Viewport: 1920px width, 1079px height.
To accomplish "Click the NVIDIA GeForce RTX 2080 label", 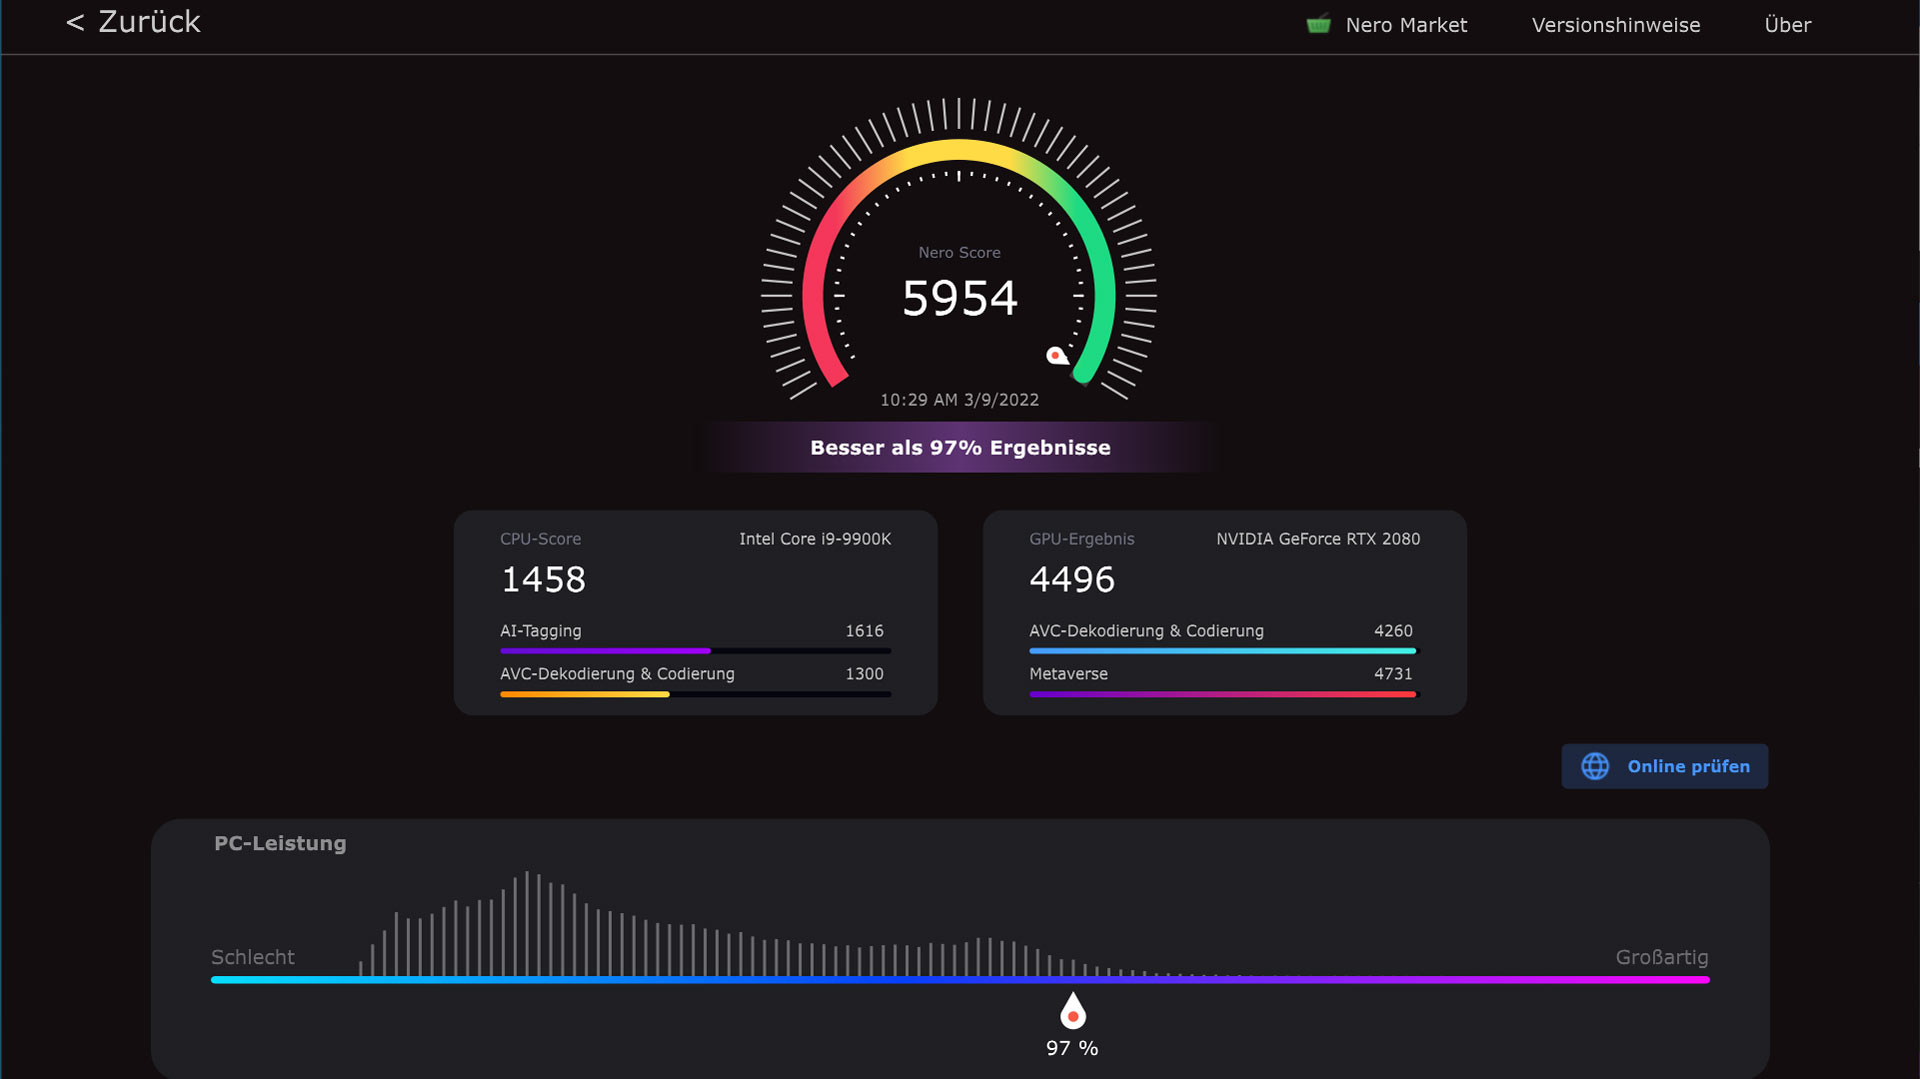I will point(1317,539).
